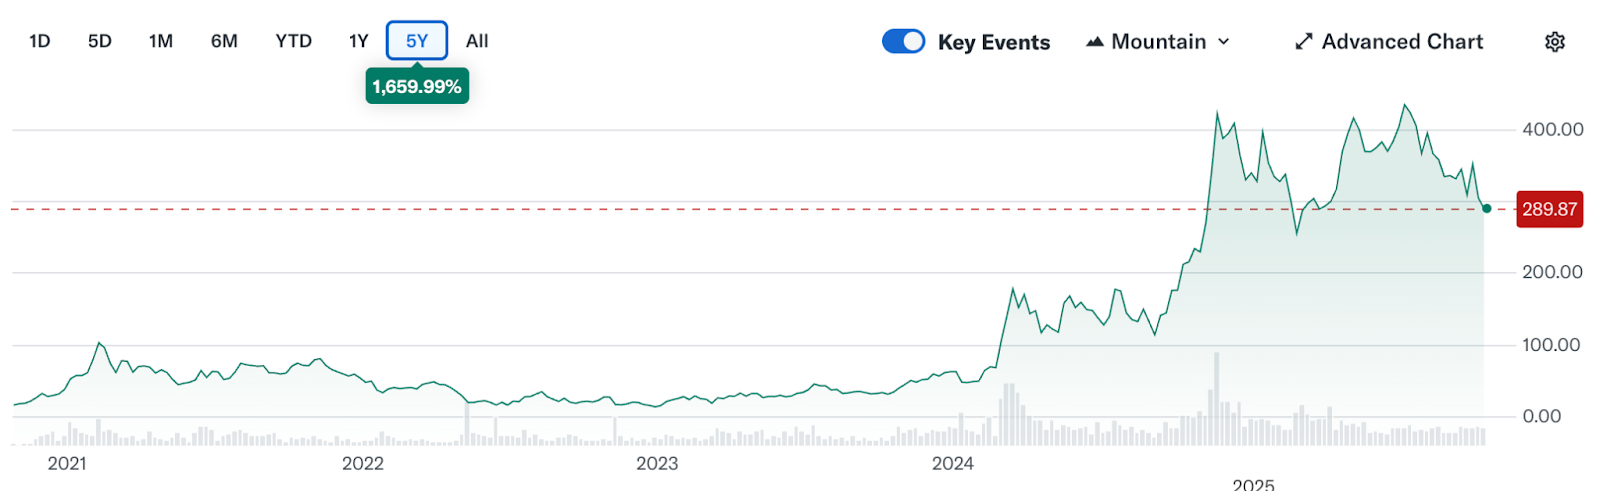Open chart settings gear icon
1600x491 pixels.
pos(1554,42)
